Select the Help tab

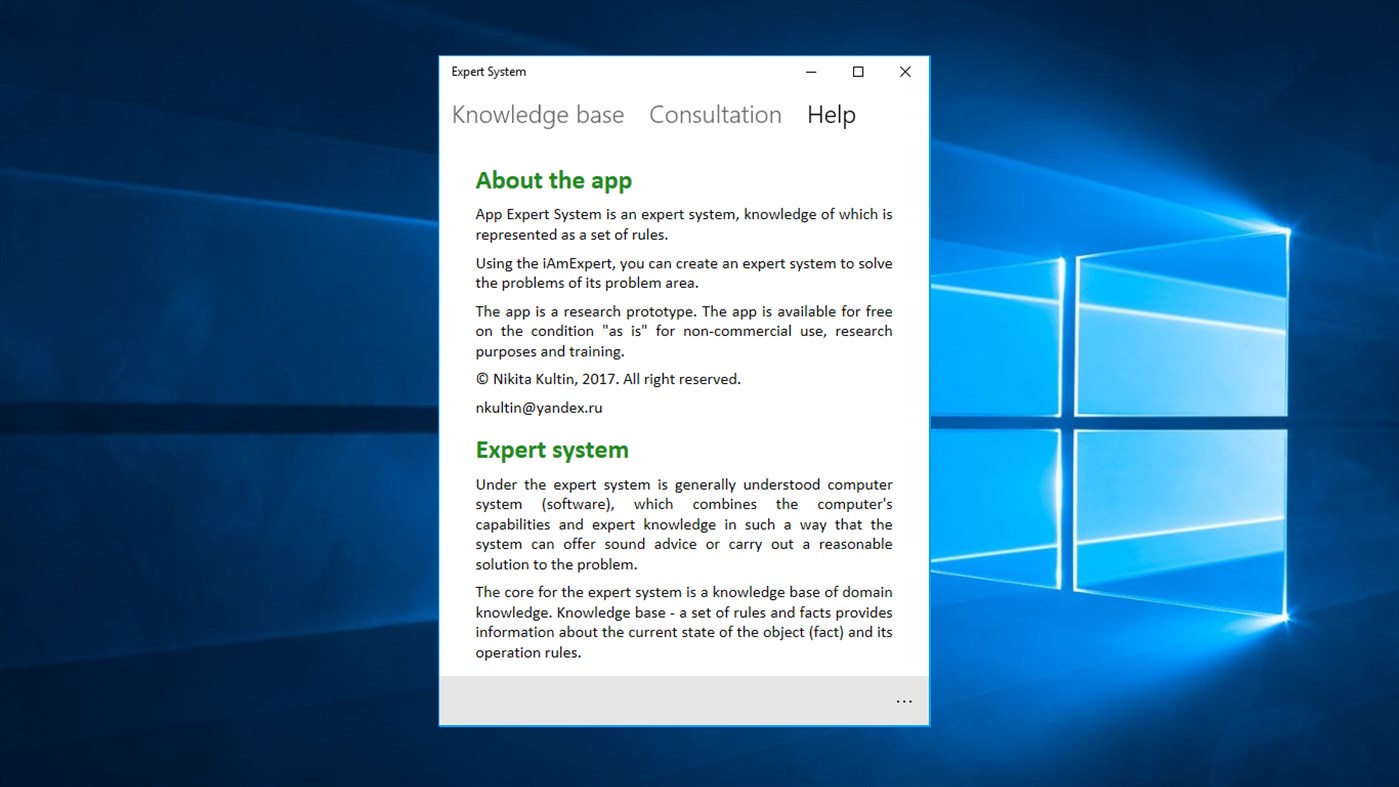coord(830,114)
